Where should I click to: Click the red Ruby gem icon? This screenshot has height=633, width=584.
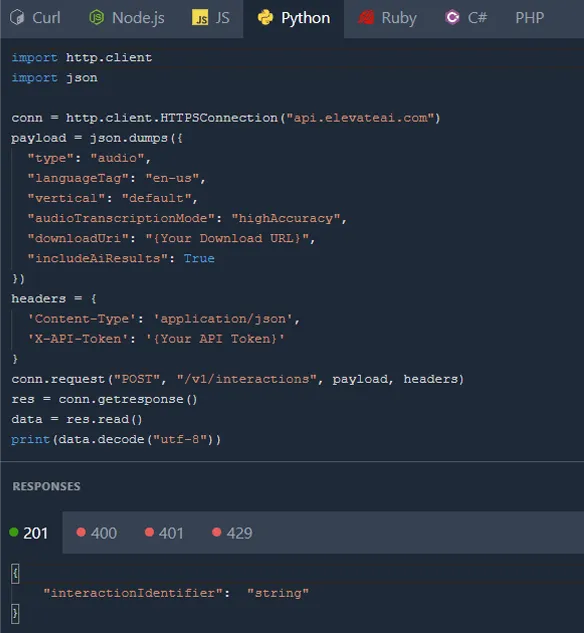click(366, 17)
